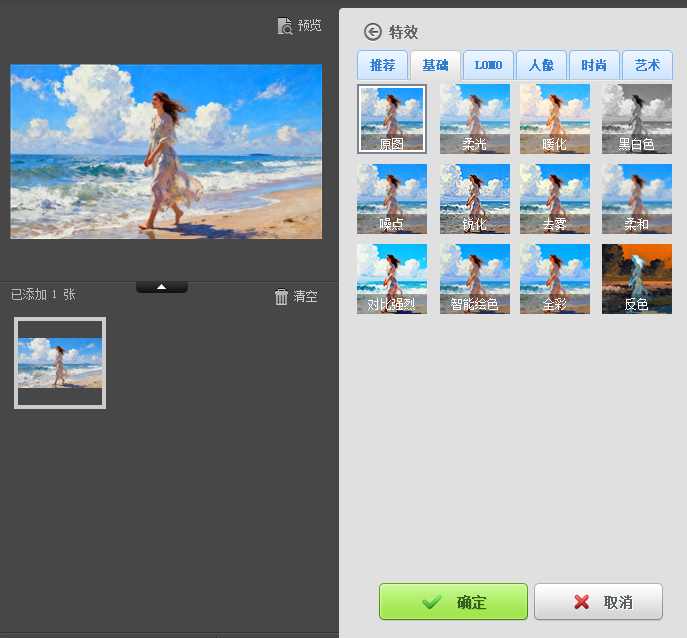Select the 艺术 tab
687x638 pixels.
coord(647,65)
